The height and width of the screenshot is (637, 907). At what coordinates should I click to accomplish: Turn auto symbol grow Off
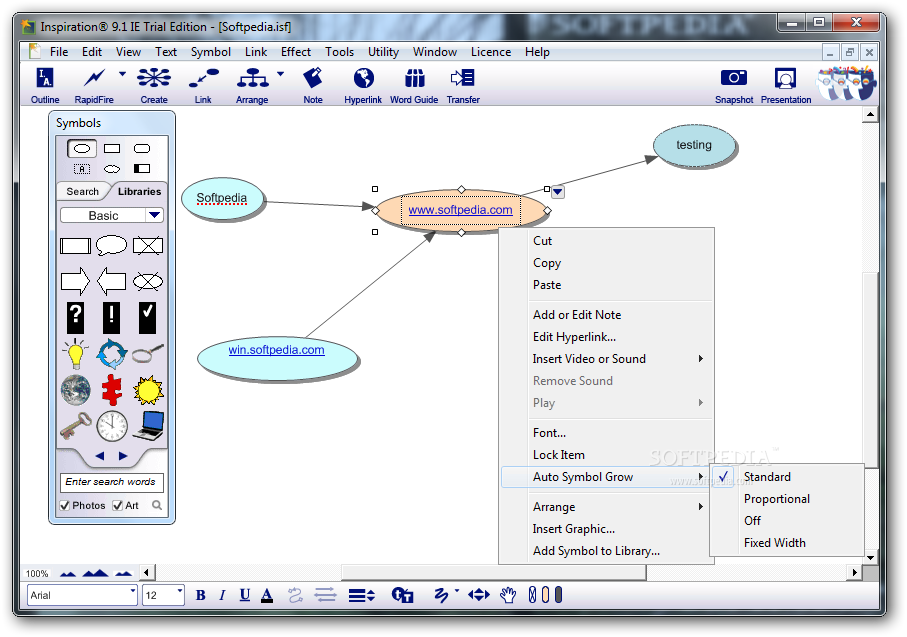click(x=752, y=521)
